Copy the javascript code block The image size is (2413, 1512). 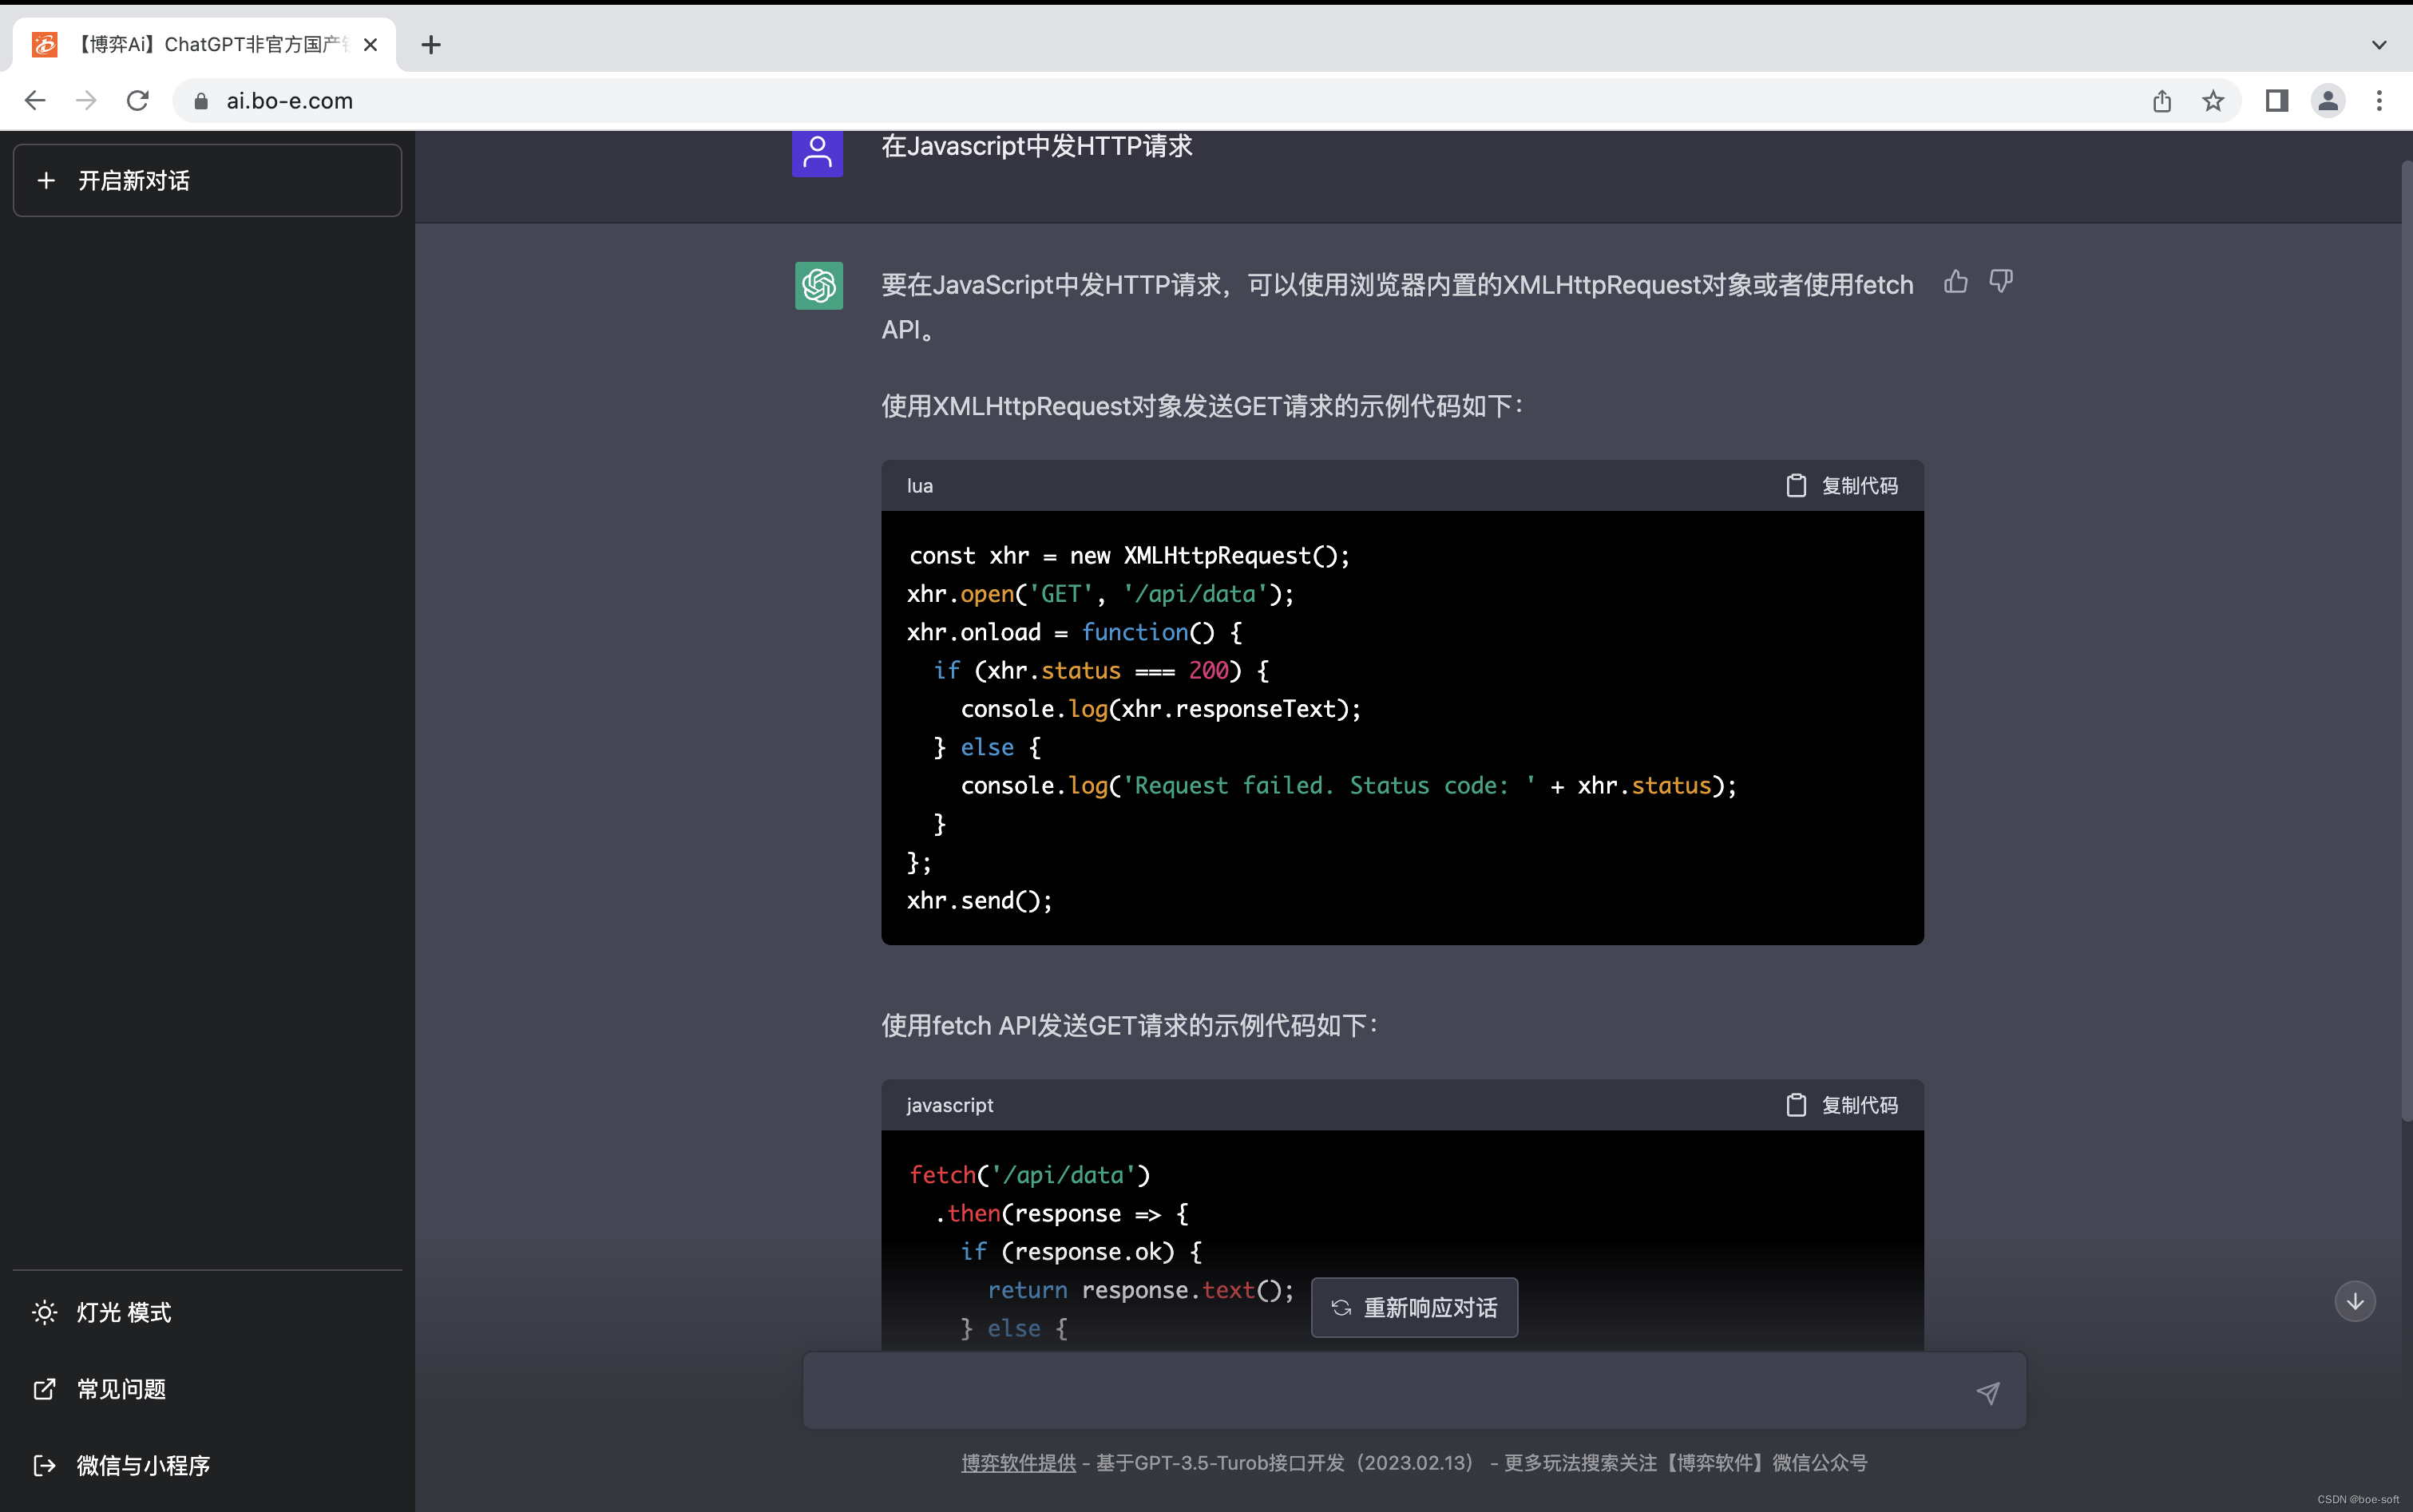pyautogui.click(x=1842, y=1105)
